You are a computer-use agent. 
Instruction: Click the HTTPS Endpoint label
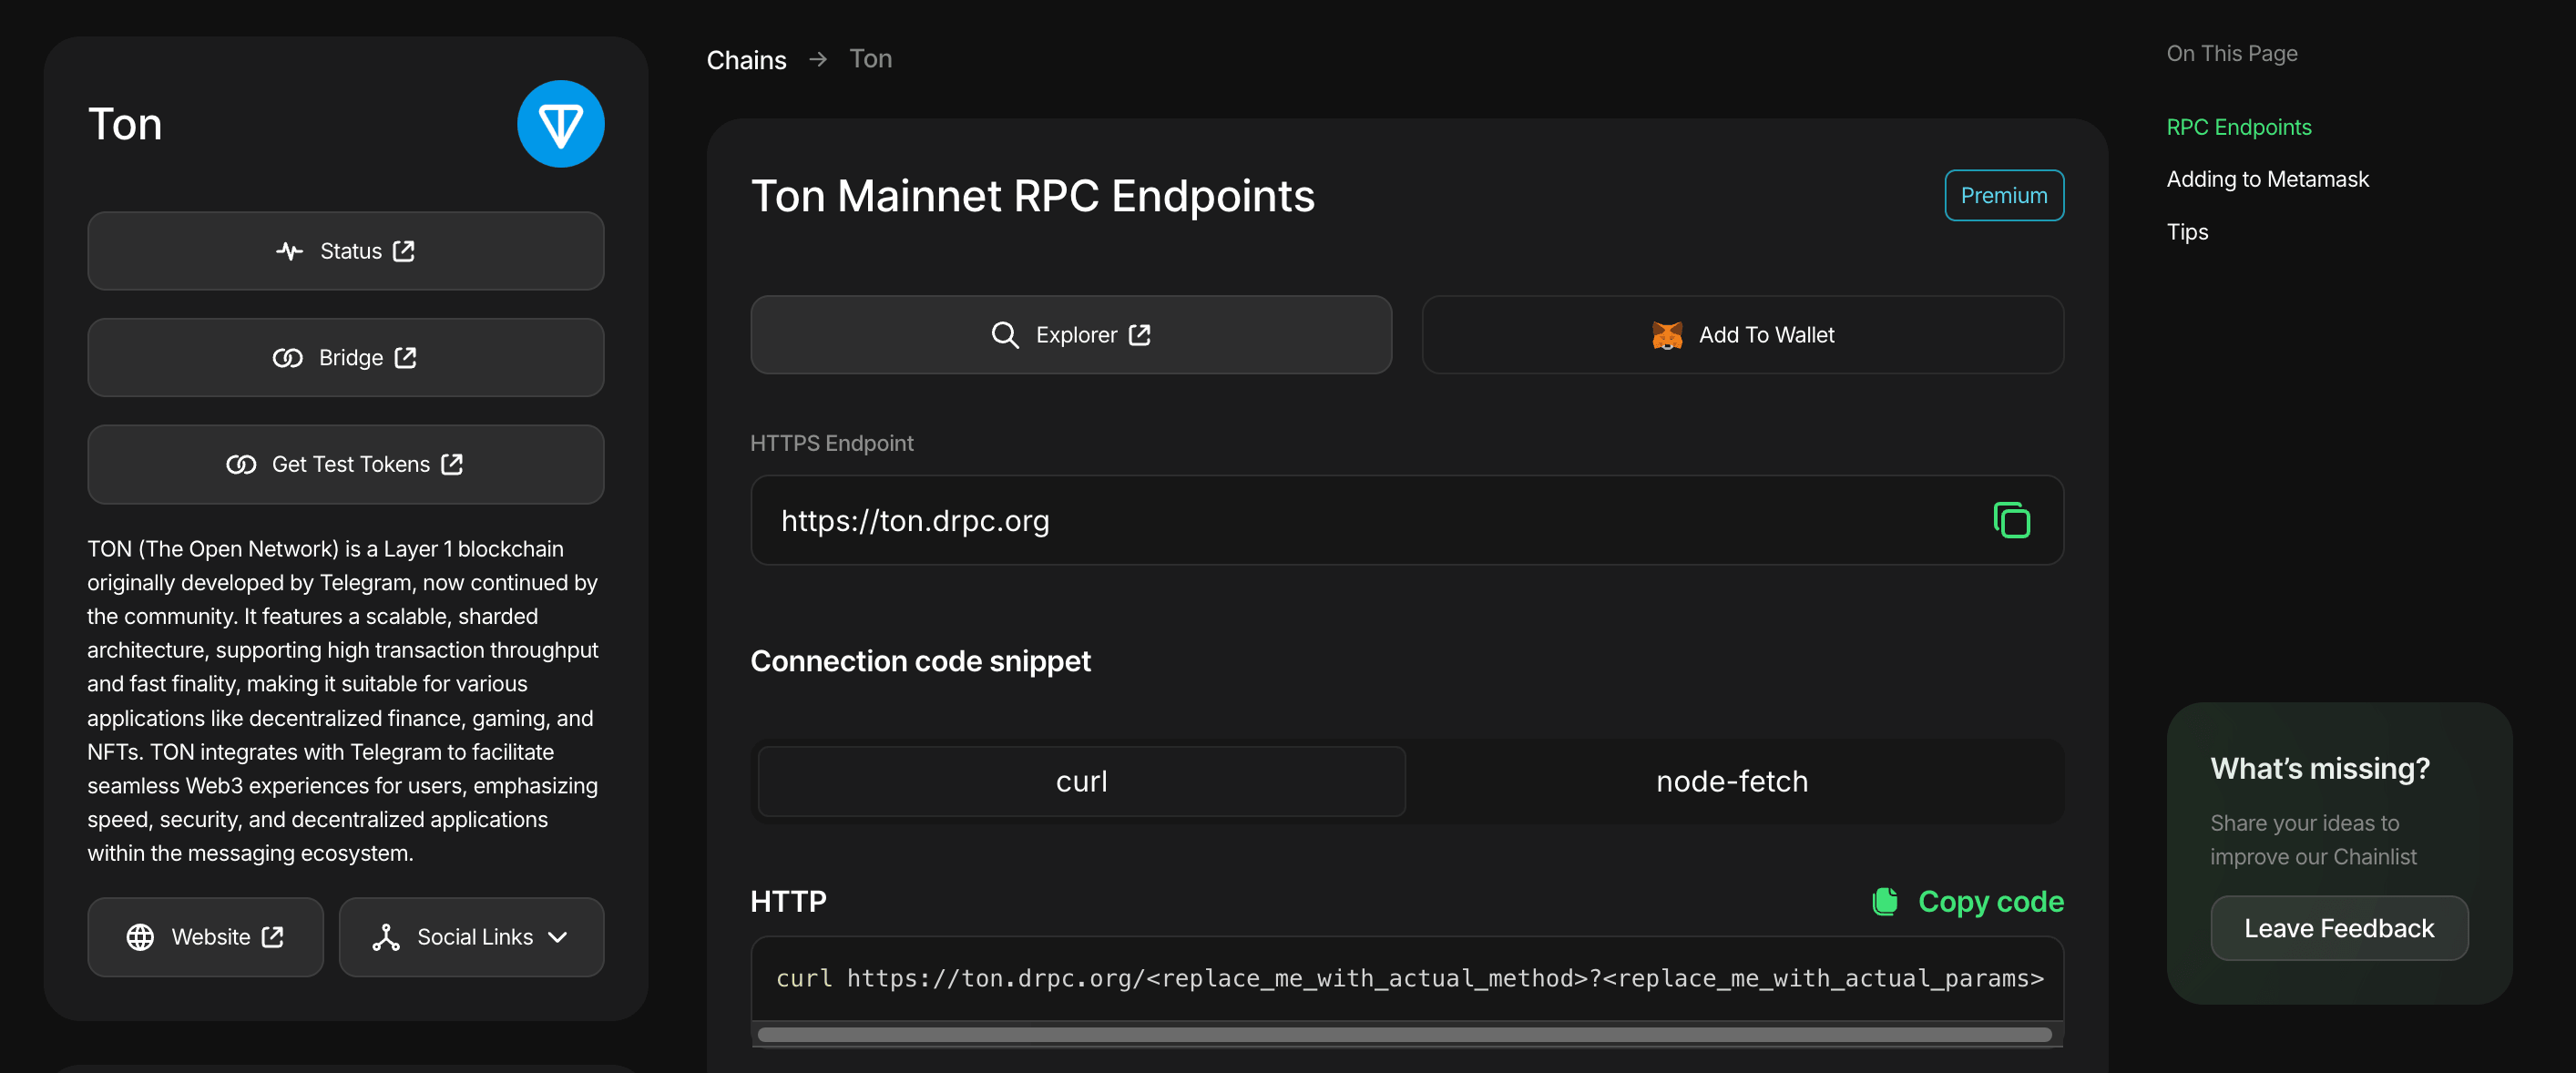[x=831, y=443]
